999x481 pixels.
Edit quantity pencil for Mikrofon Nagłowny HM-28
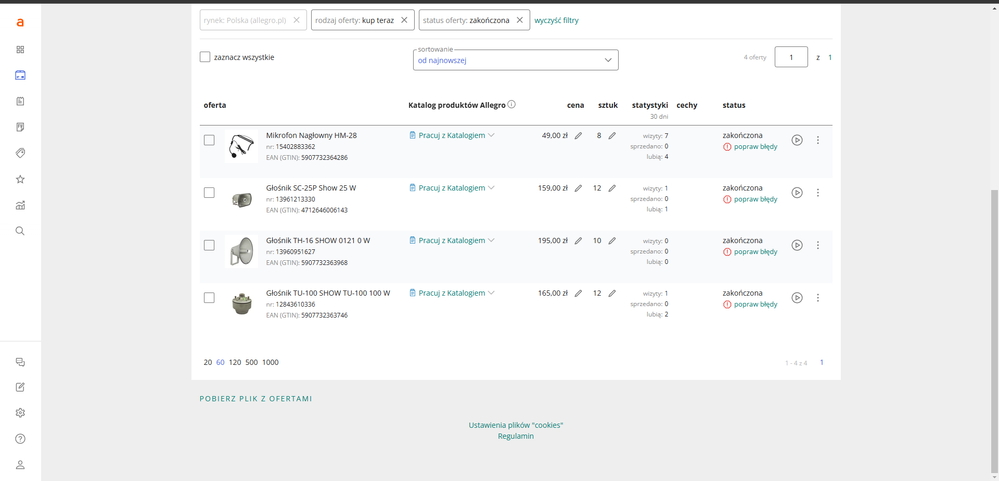tap(612, 136)
